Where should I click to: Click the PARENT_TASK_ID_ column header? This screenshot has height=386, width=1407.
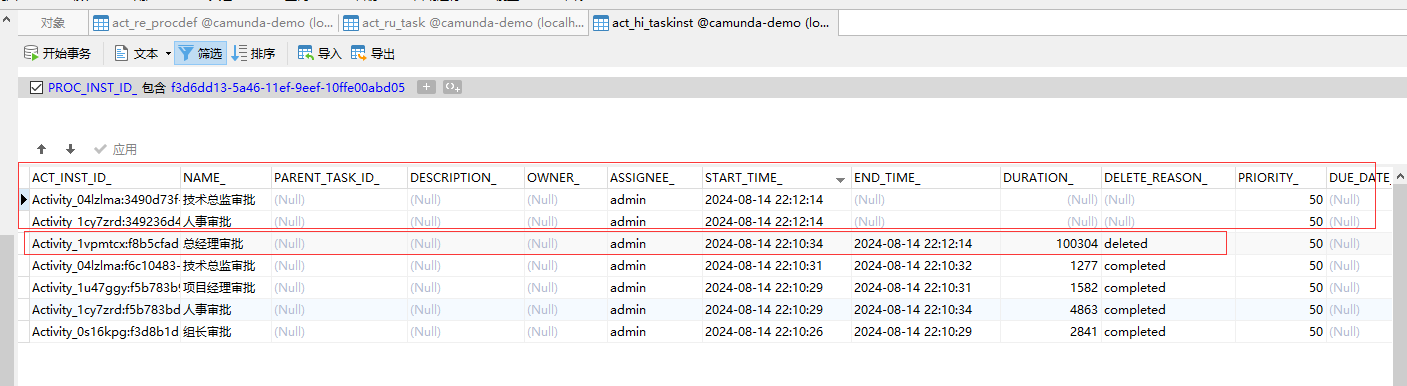(339, 178)
